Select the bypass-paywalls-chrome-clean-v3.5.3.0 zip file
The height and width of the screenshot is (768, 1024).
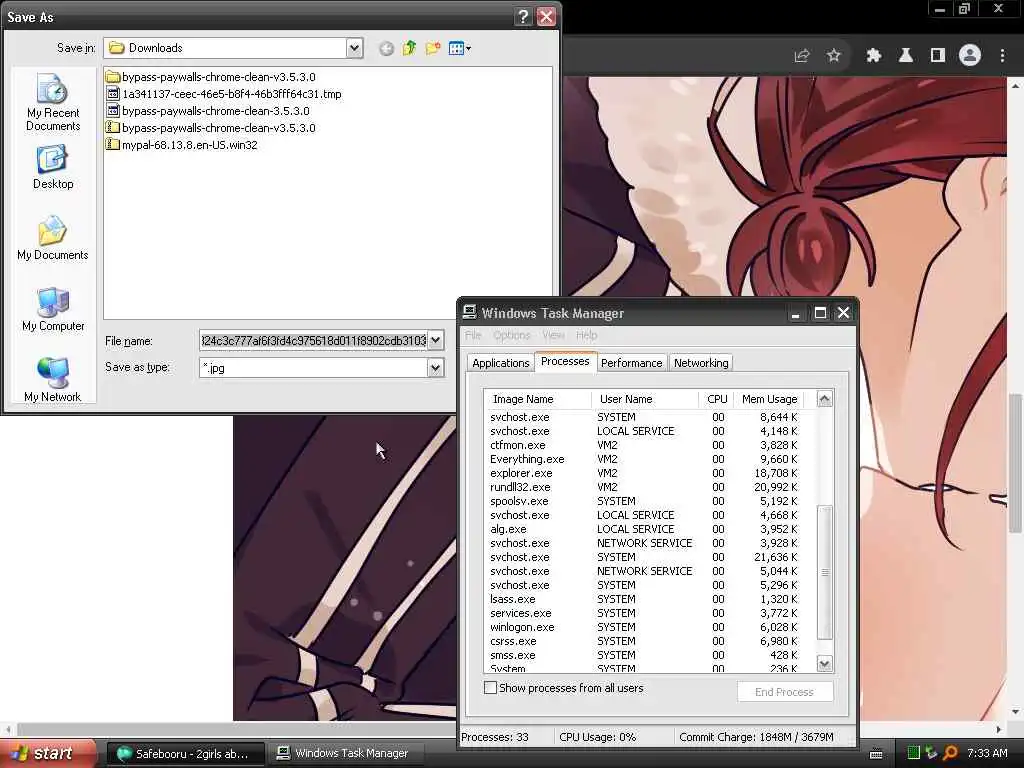click(x=211, y=128)
